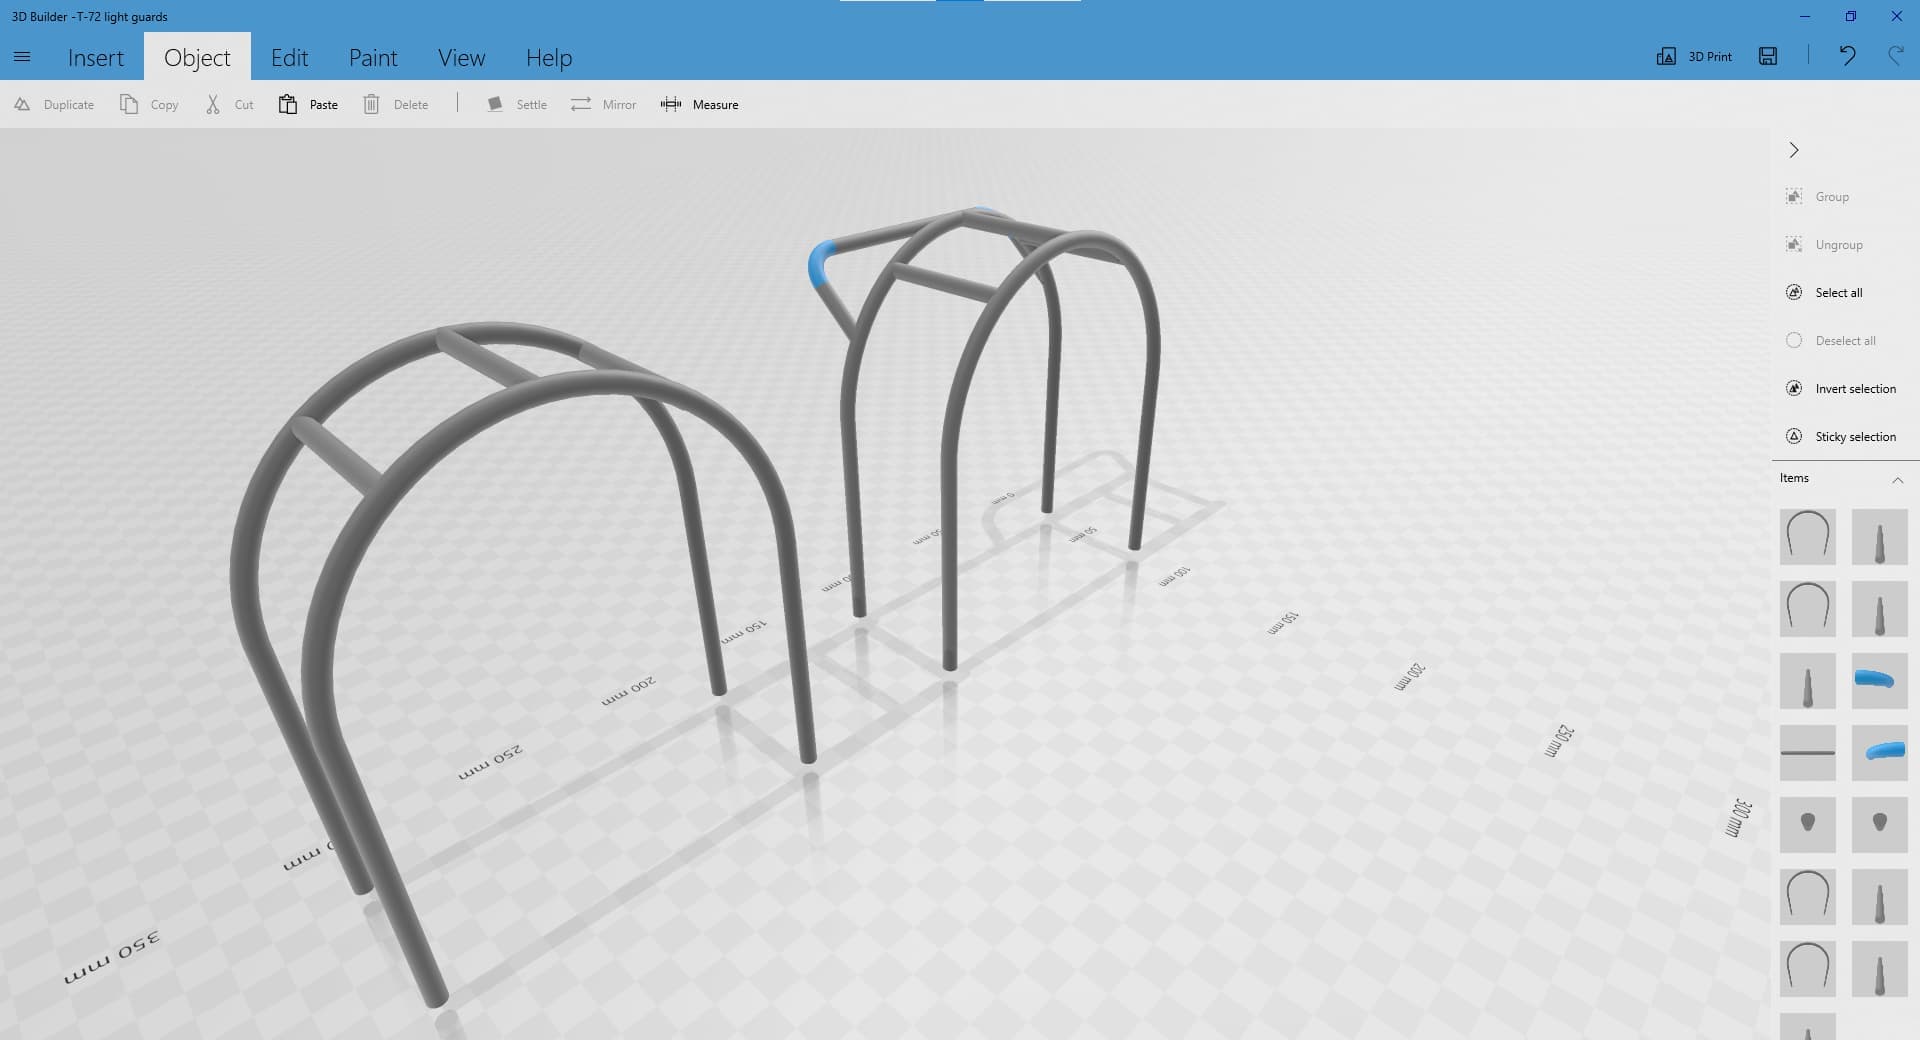The width and height of the screenshot is (1920, 1040).
Task: Open the Paint tab
Action: click(x=373, y=58)
